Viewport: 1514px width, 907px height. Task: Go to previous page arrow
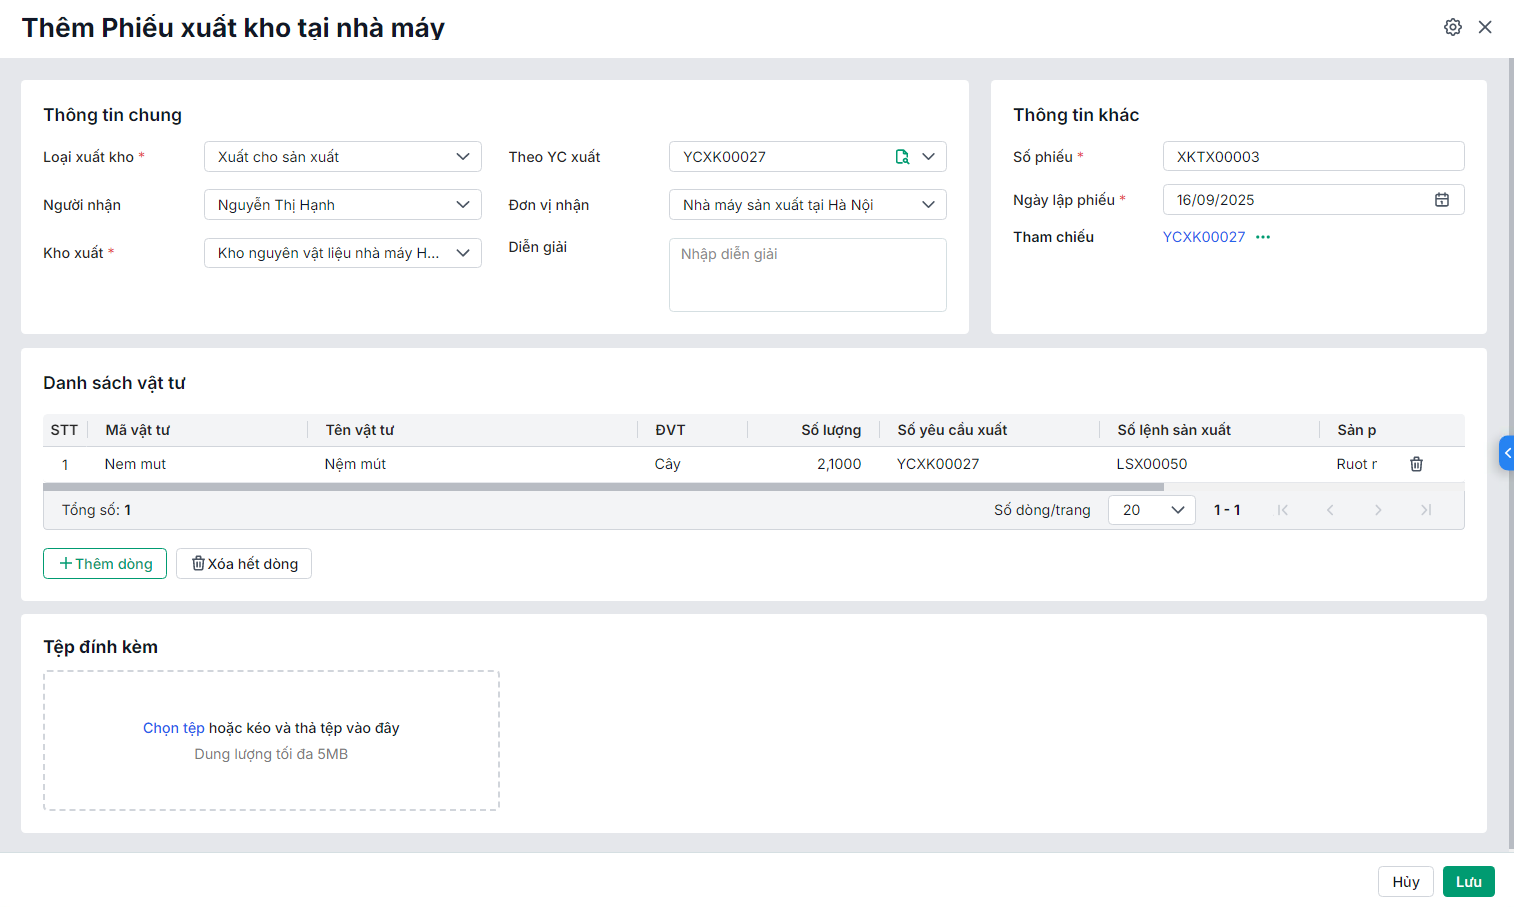[x=1330, y=510]
